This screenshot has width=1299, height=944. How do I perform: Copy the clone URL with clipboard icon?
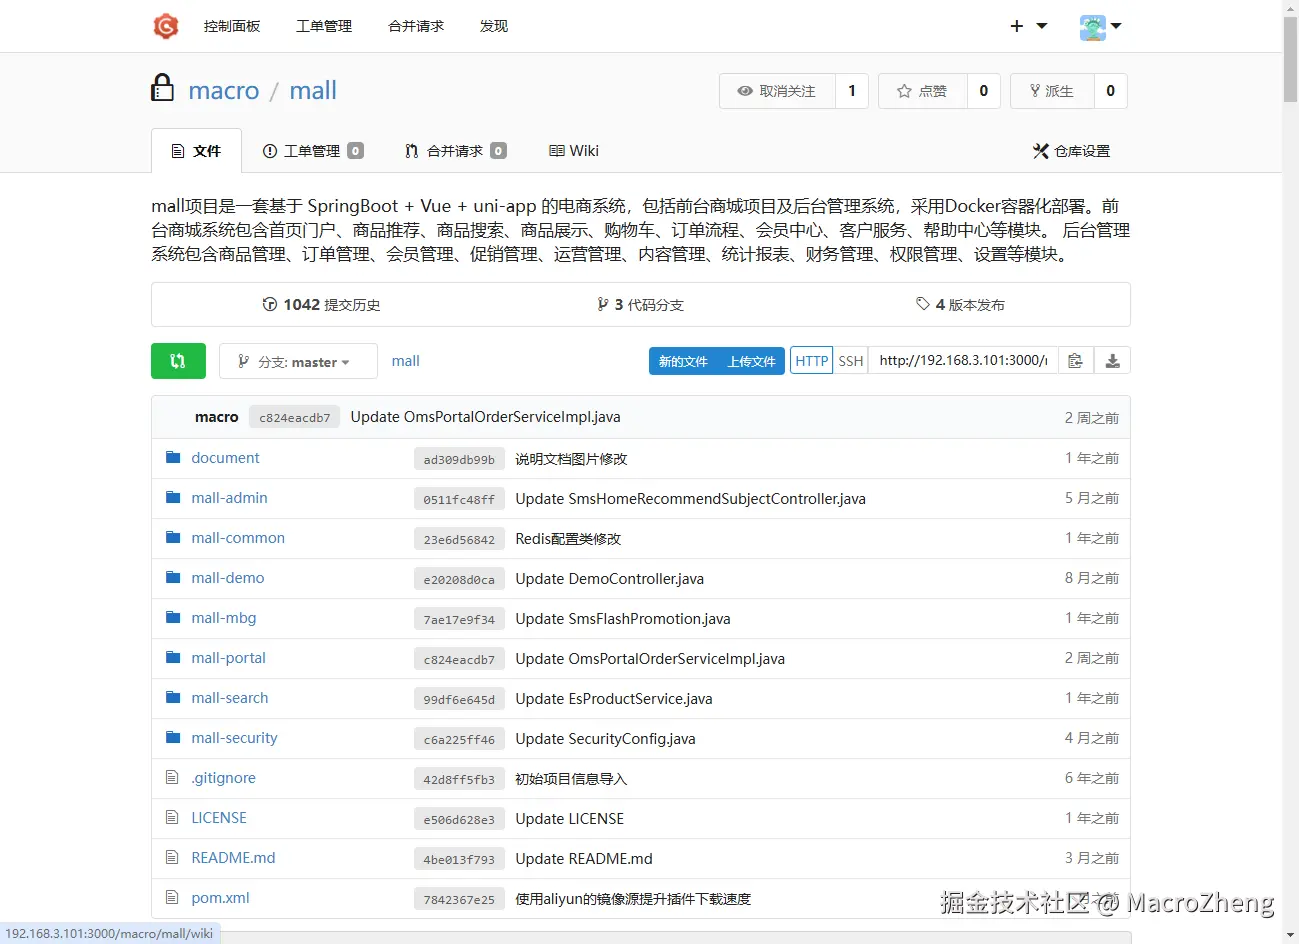tap(1075, 361)
